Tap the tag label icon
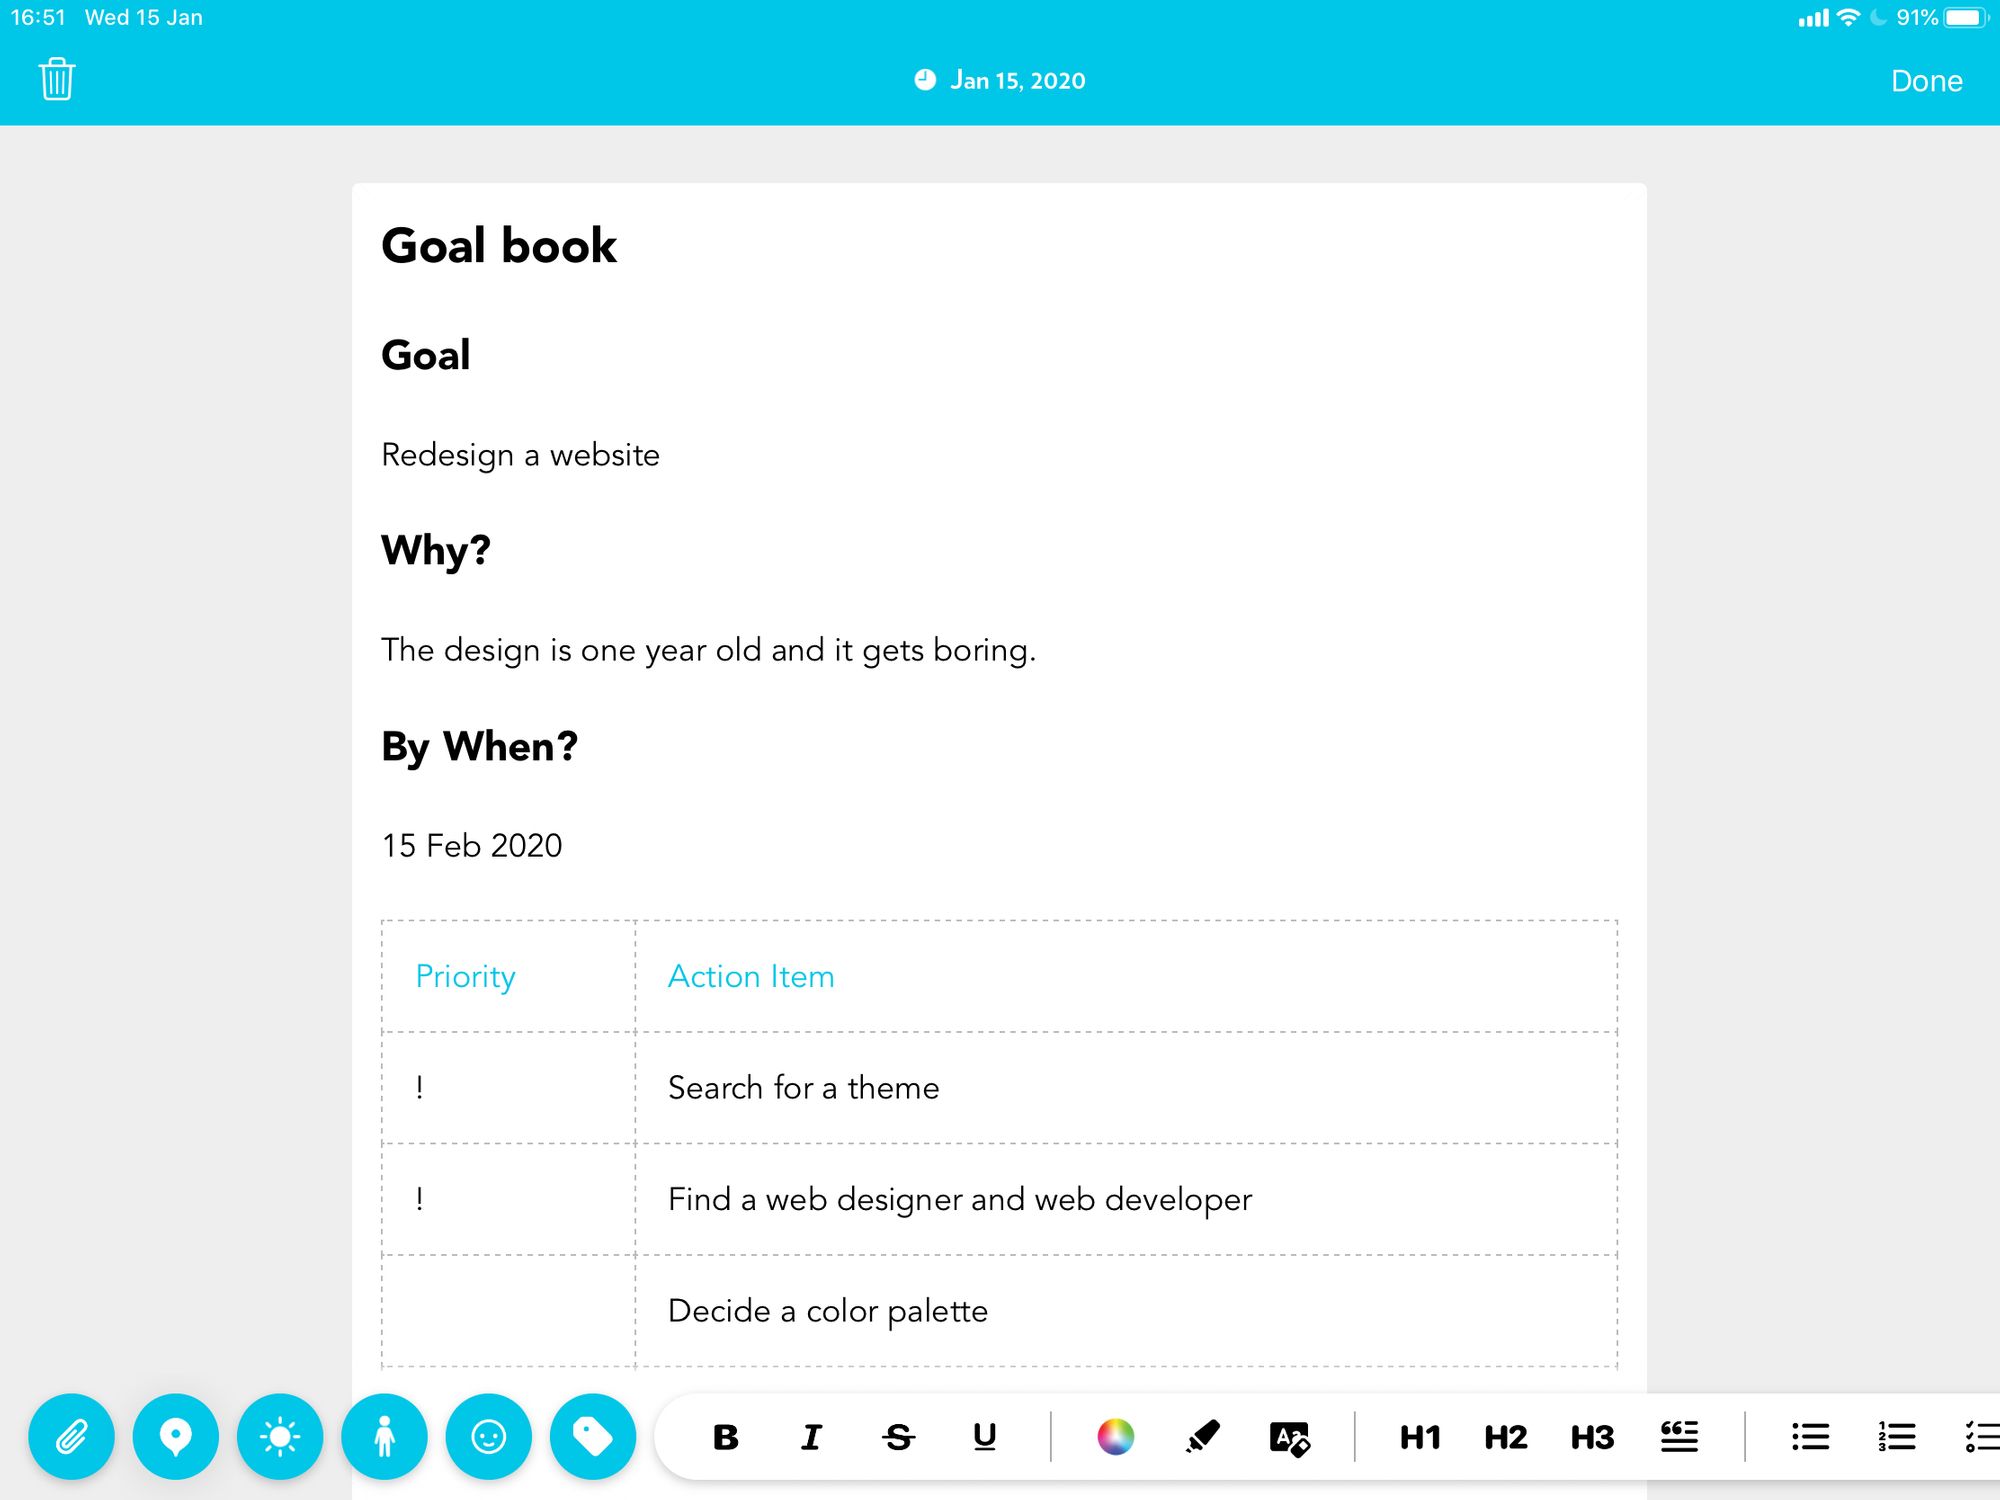Image resolution: width=2000 pixels, height=1500 pixels. click(x=595, y=1437)
